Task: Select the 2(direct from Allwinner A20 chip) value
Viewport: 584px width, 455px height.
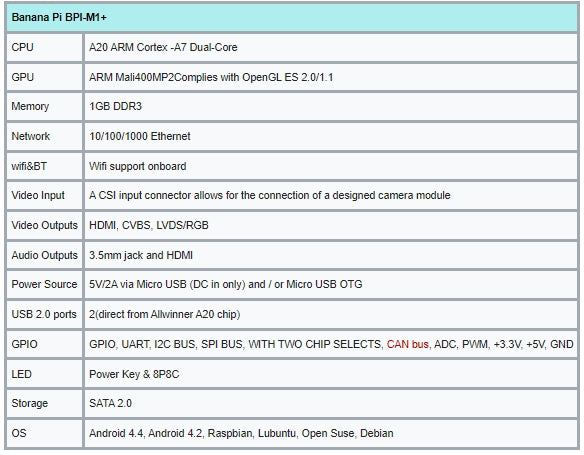Action: [x=165, y=314]
